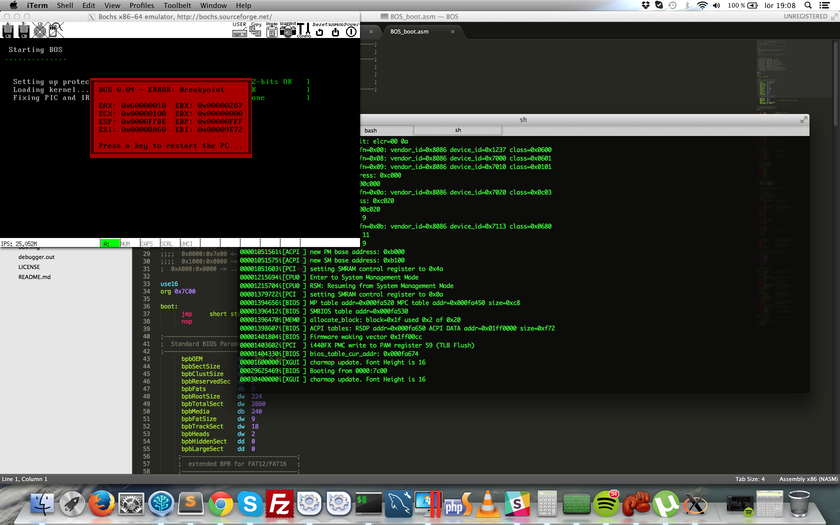Image resolution: width=840 pixels, height=525 pixels.
Task: Open the Profiles menu in iTerm
Action: click(141, 5)
